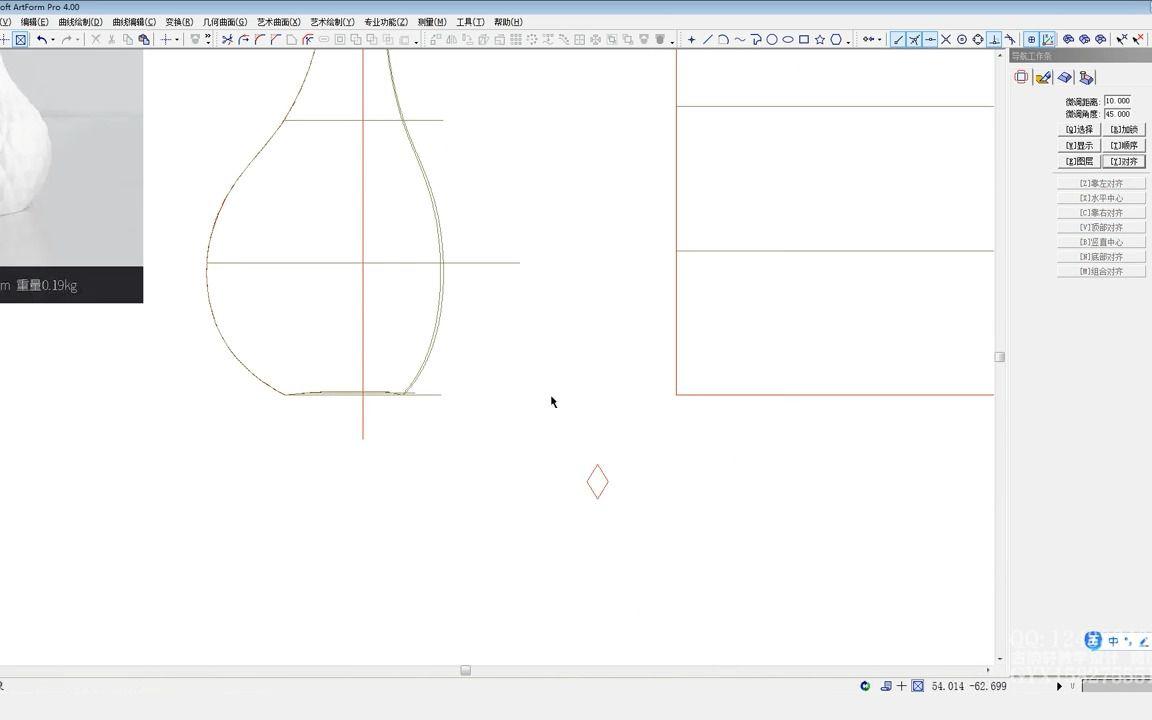Select the star shape tool
The height and width of the screenshot is (720, 1152).
click(819, 40)
